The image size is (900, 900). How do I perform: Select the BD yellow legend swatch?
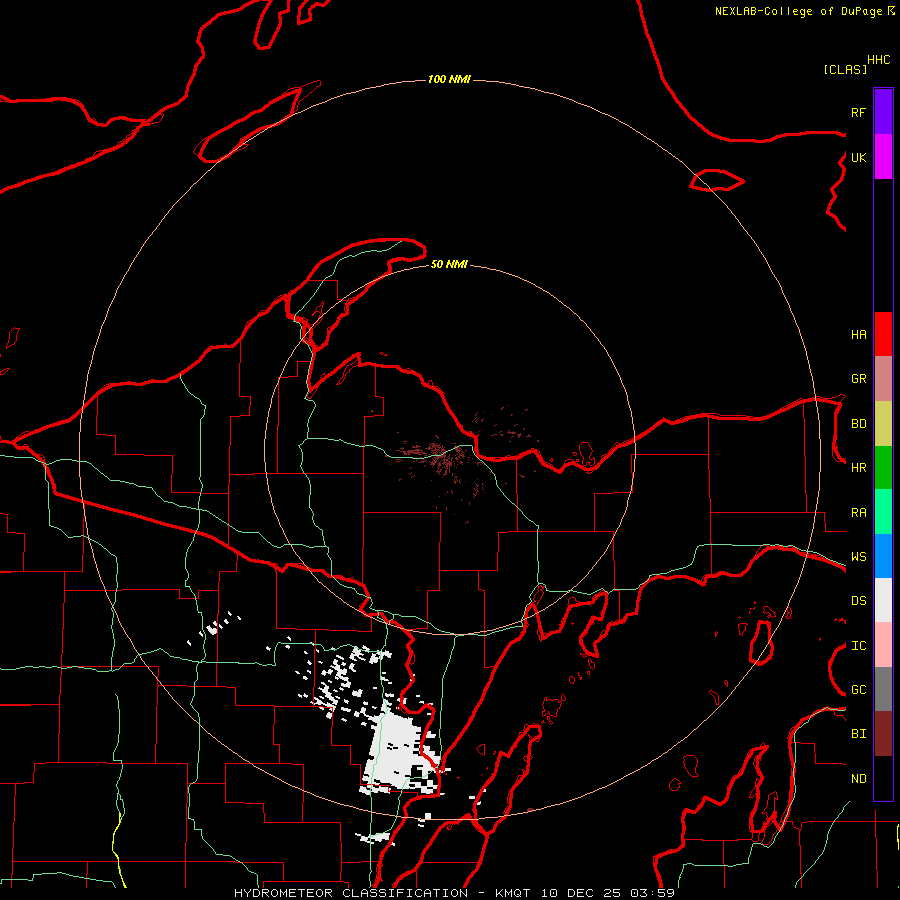coord(883,424)
